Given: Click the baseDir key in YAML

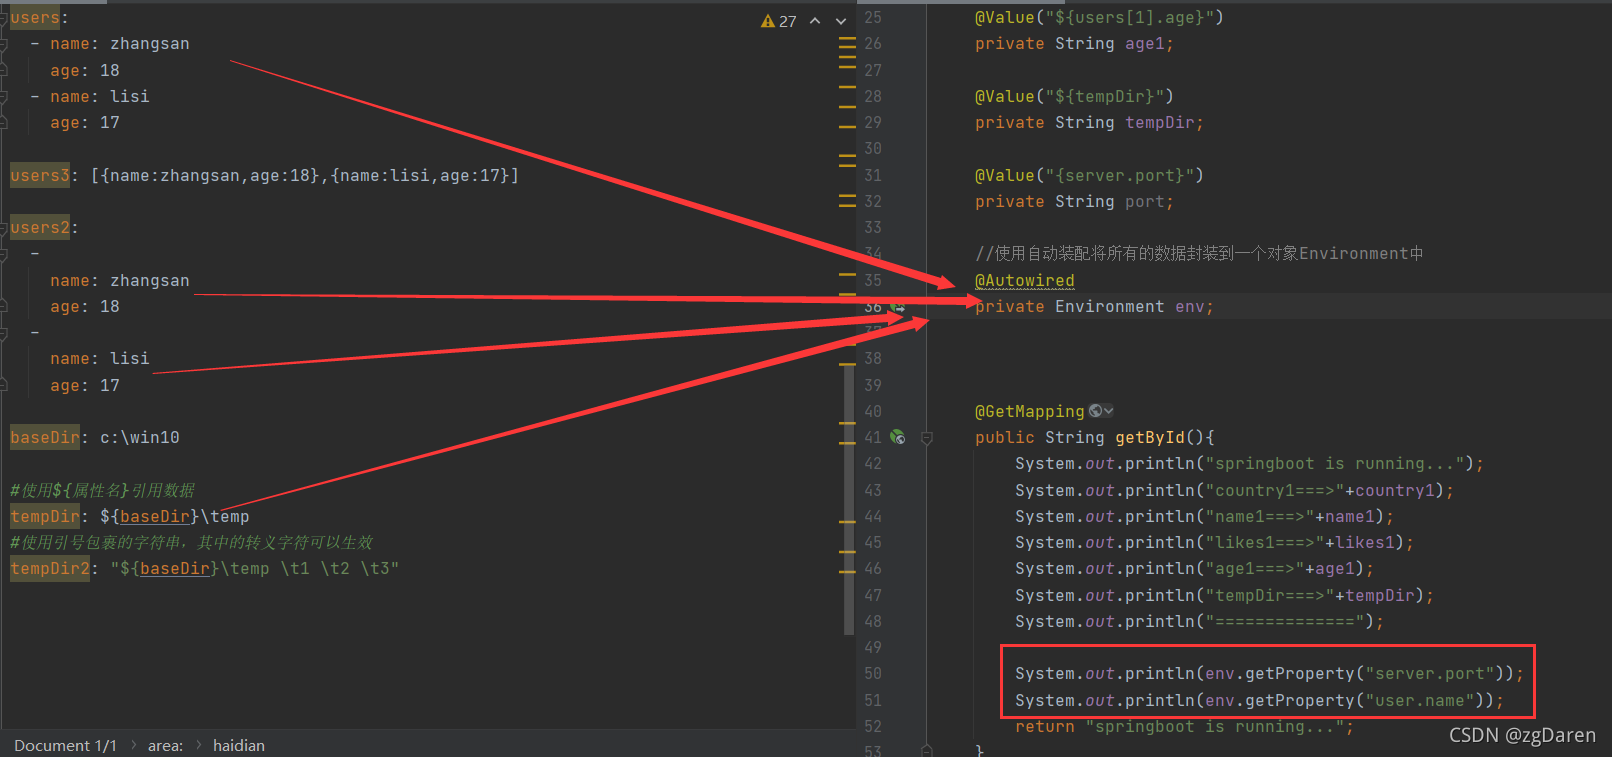Looking at the screenshot, I should point(45,437).
